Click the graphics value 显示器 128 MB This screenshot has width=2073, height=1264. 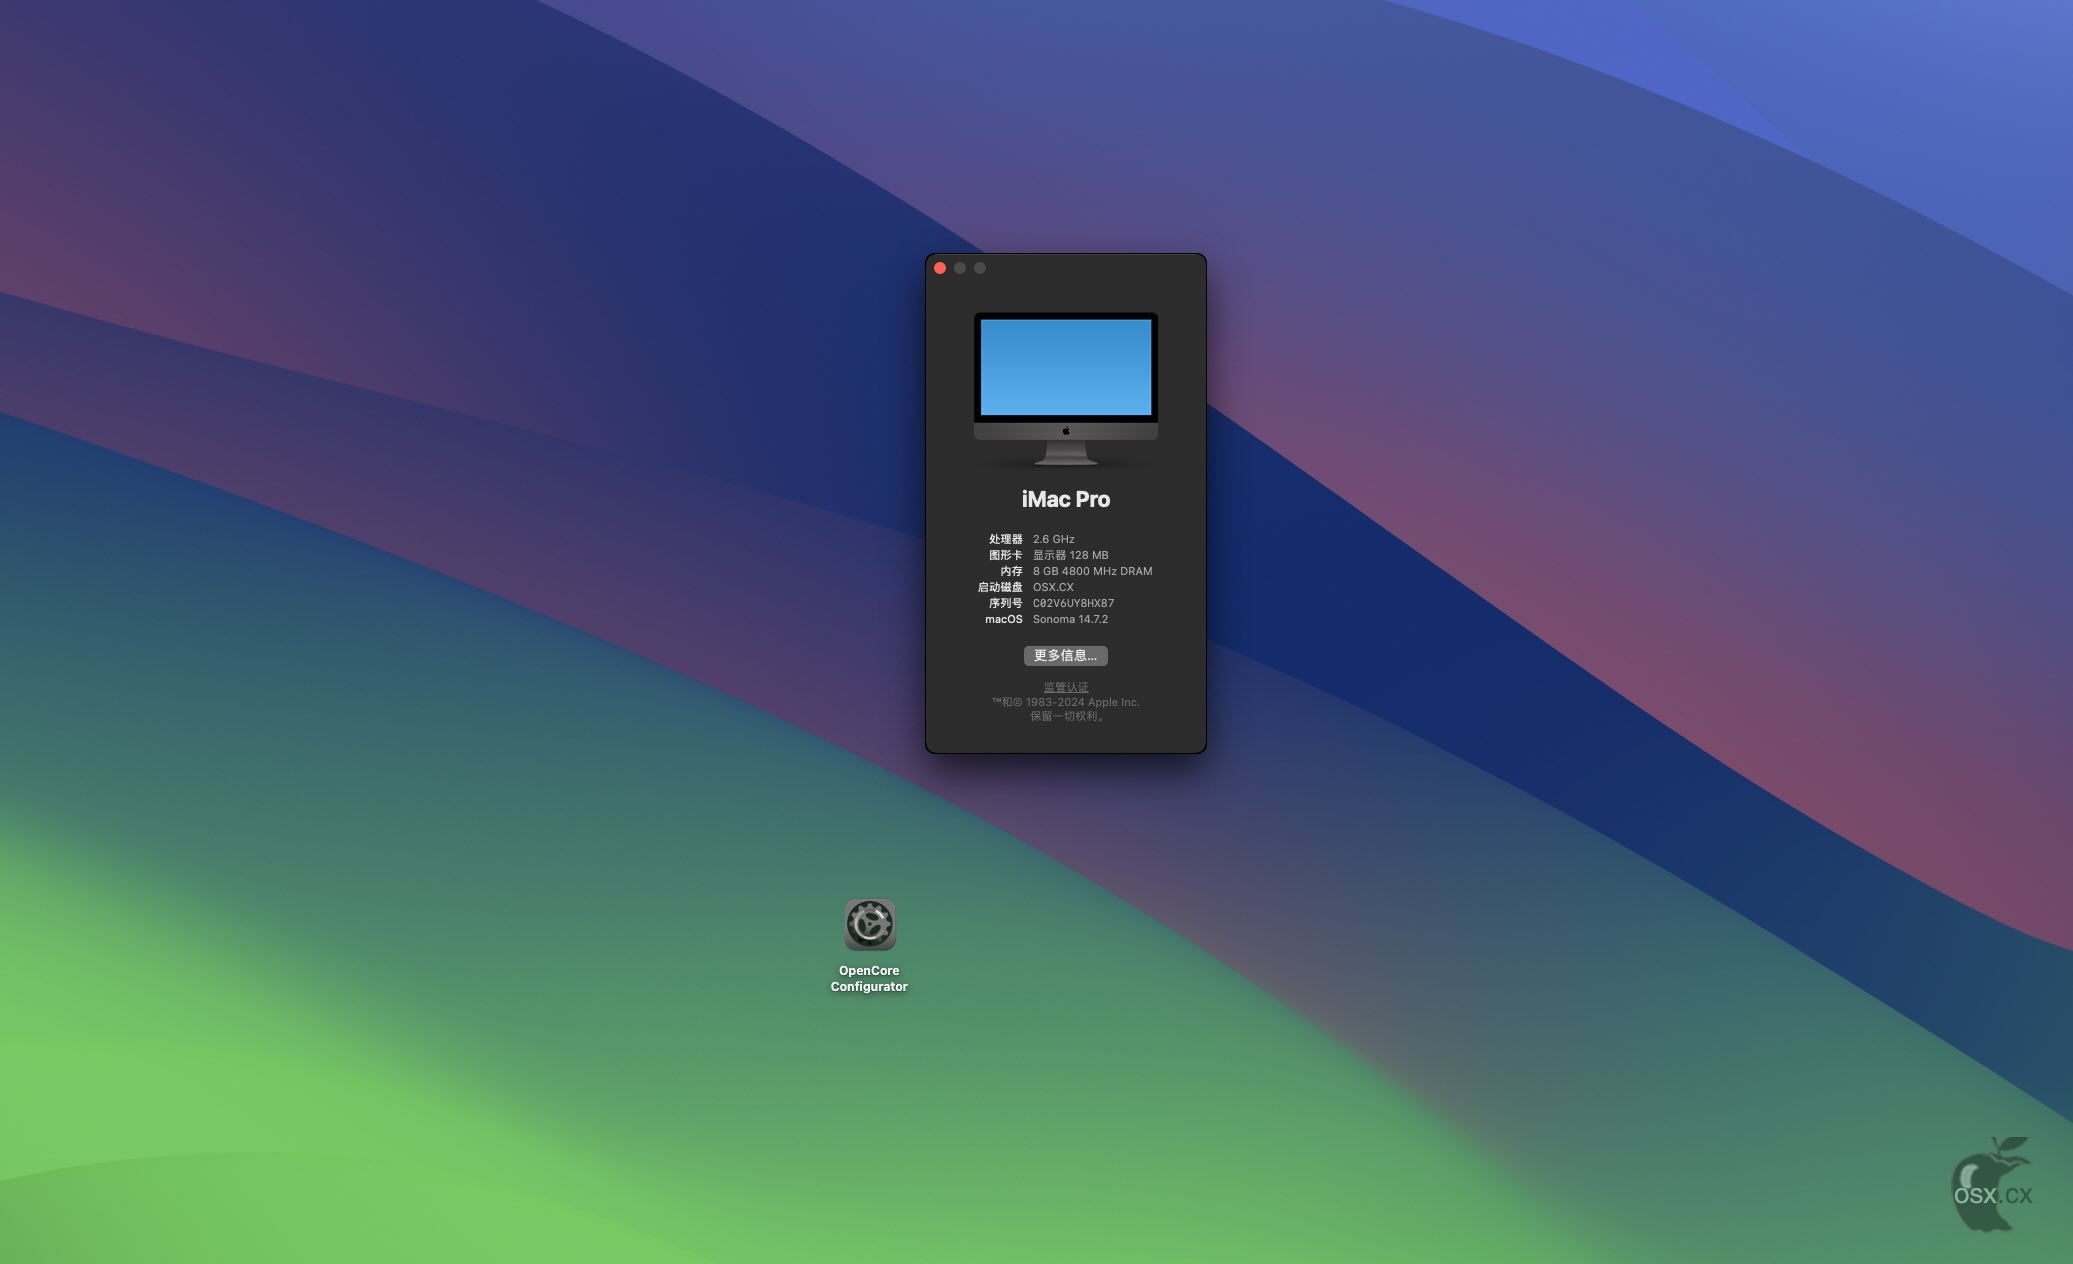click(1071, 555)
